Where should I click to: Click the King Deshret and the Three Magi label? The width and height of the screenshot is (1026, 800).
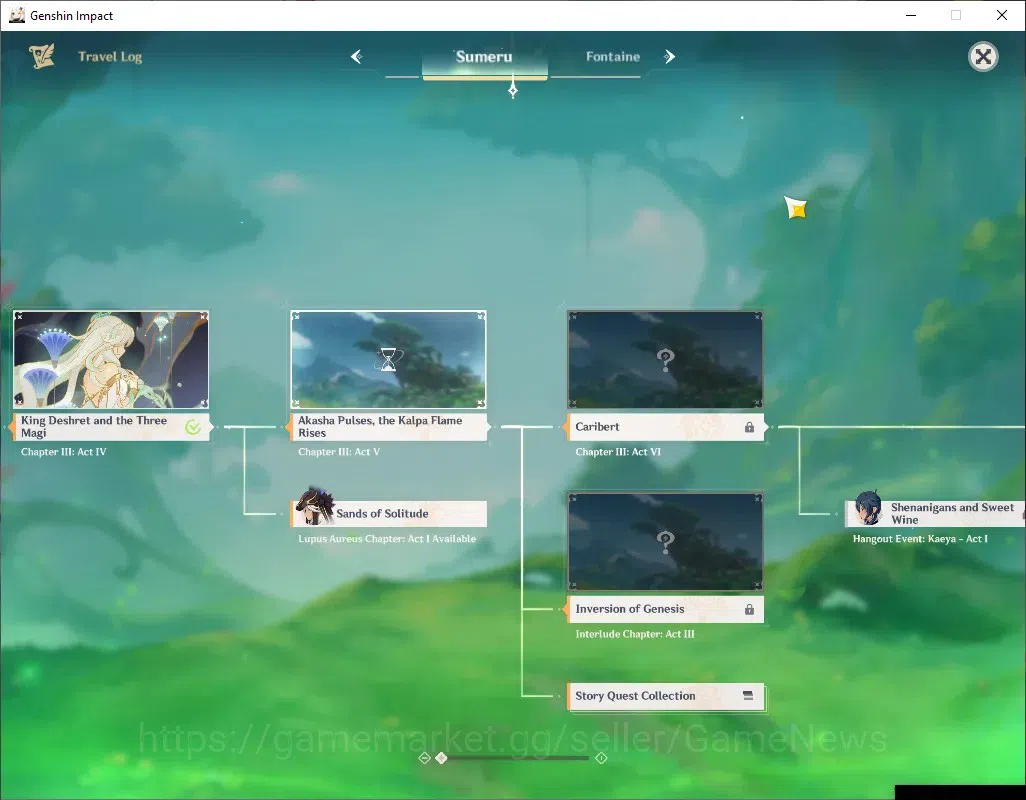111,426
